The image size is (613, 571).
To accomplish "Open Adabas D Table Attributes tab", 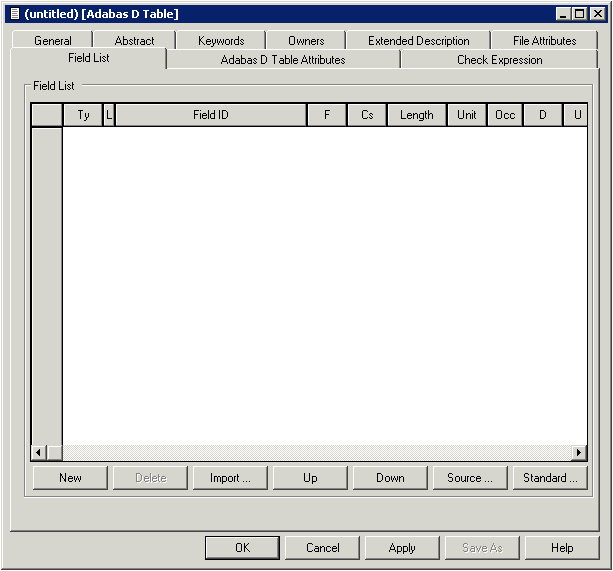I will 283,60.
